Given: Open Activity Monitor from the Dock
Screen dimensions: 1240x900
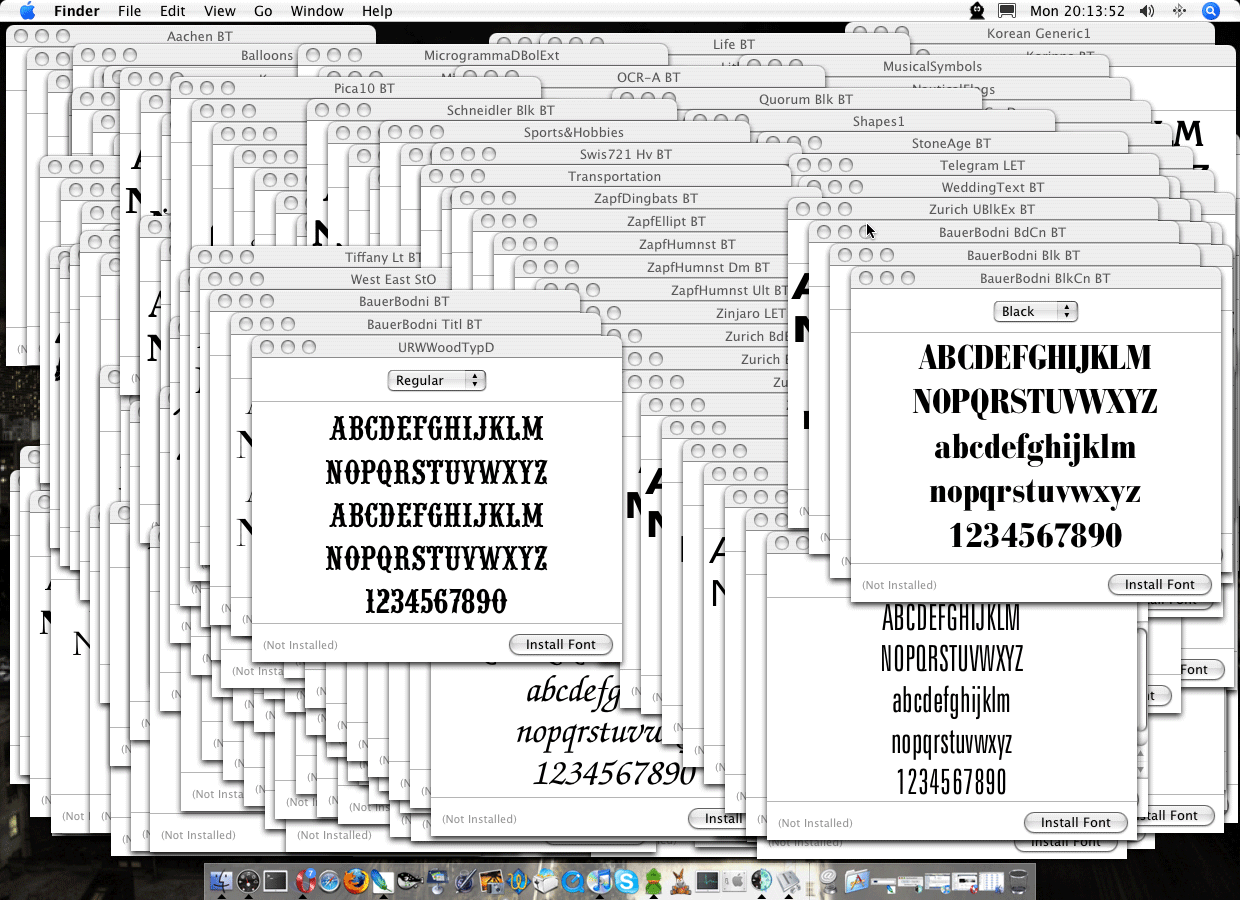Looking at the screenshot, I should (708, 882).
